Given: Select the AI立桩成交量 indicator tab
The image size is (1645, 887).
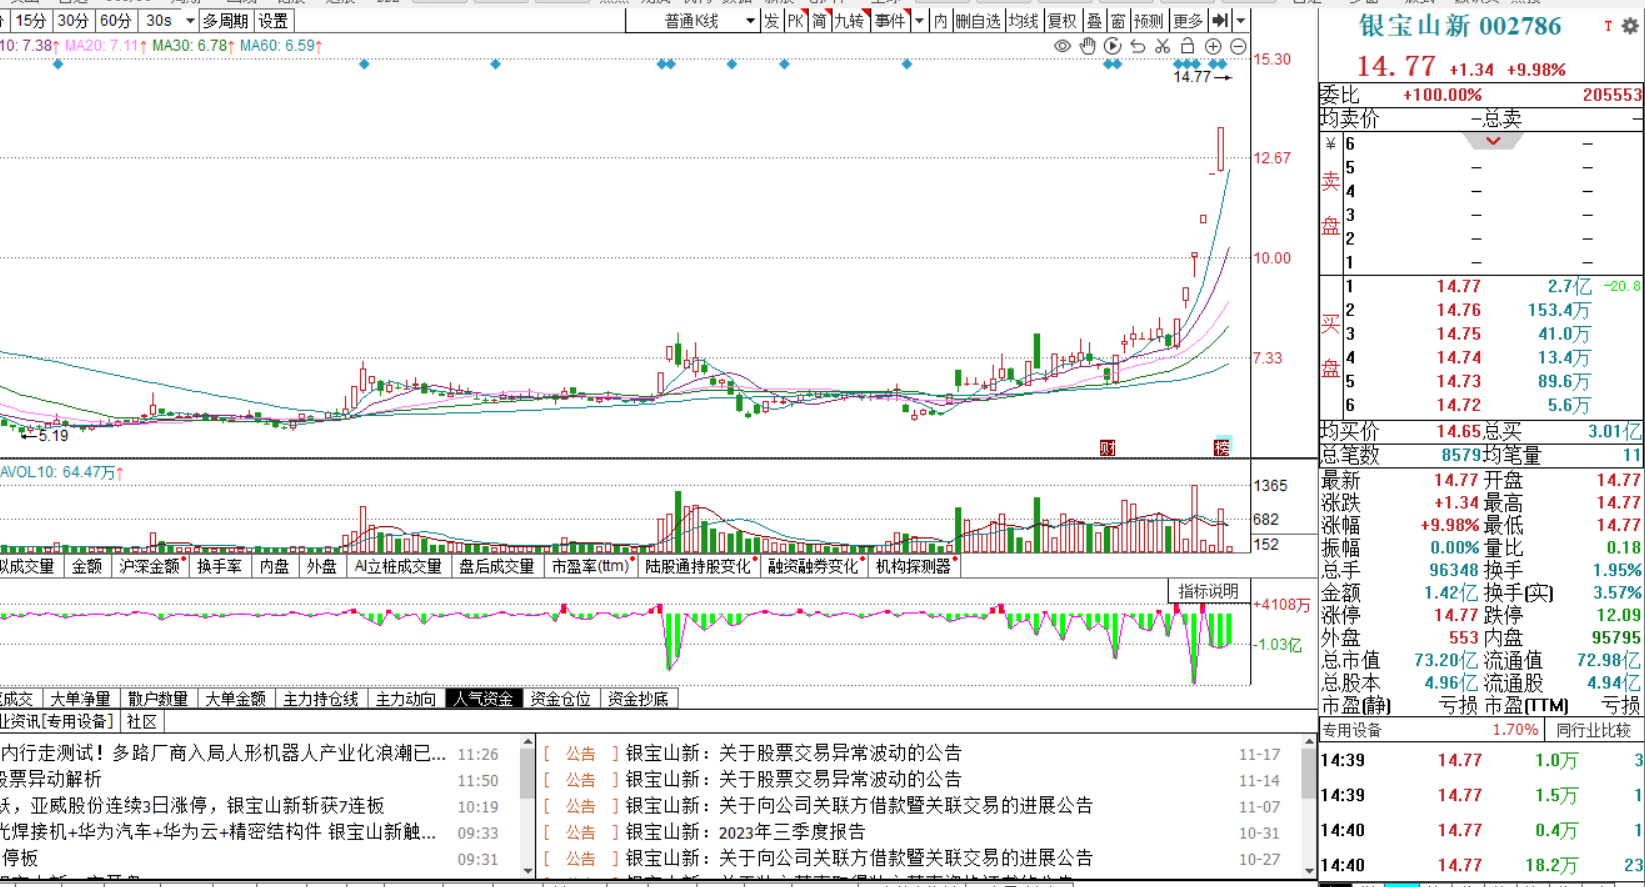Looking at the screenshot, I should (398, 566).
